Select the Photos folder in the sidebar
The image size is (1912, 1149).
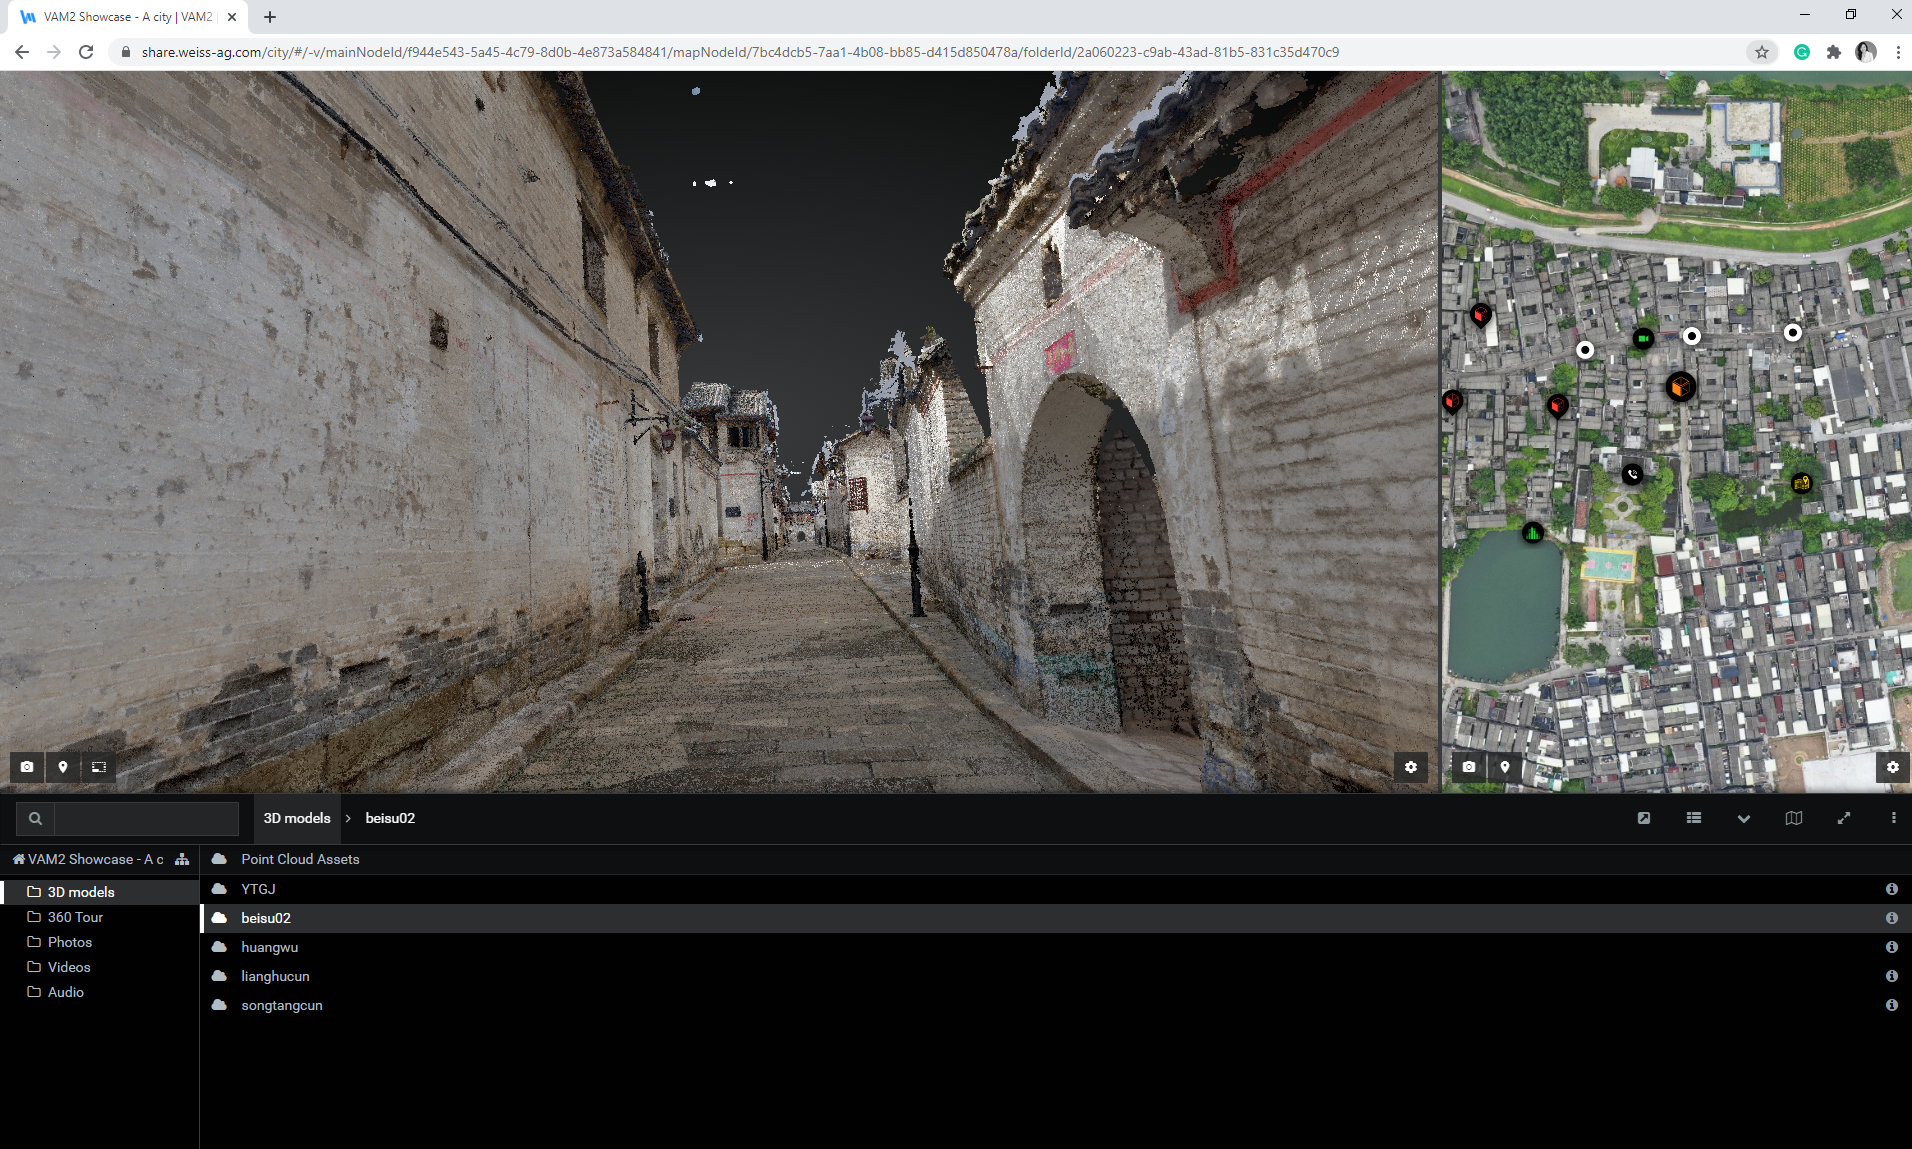(x=69, y=941)
